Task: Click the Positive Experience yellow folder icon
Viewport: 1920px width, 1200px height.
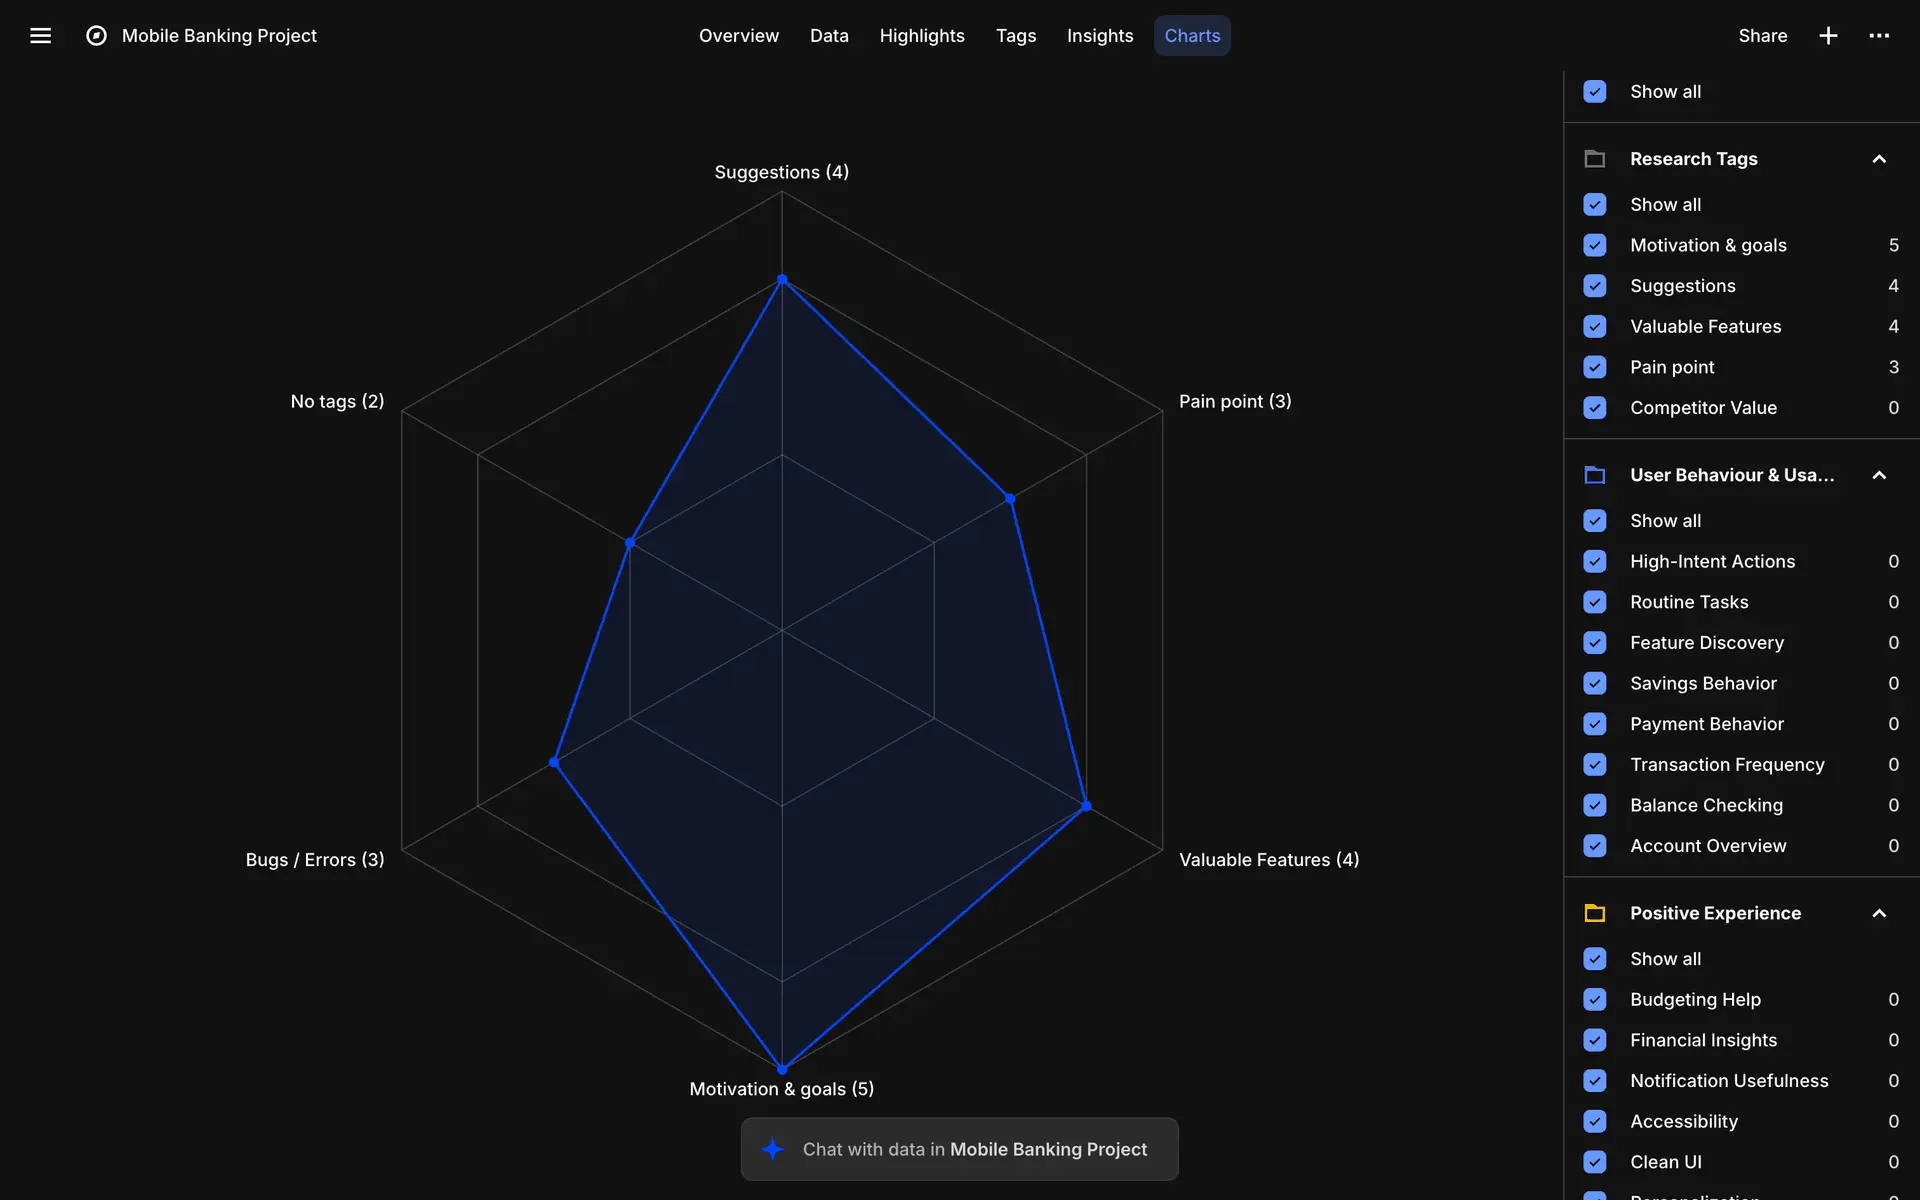Action: (x=1595, y=913)
